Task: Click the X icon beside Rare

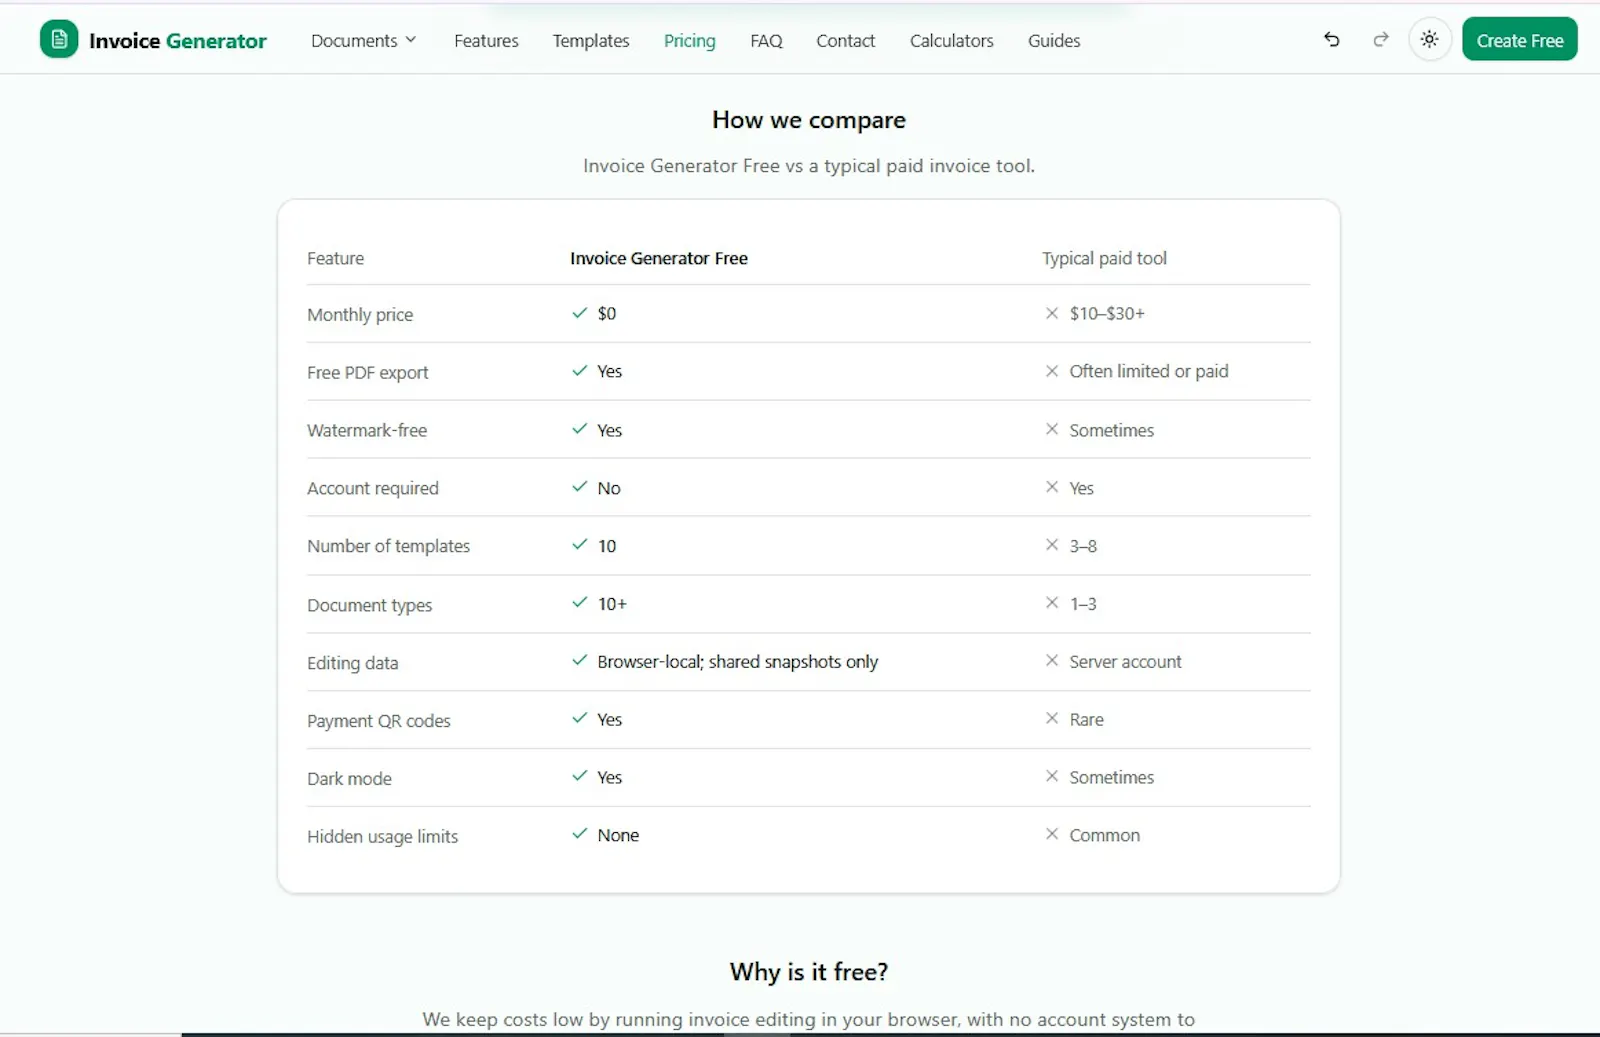Action: tap(1052, 719)
